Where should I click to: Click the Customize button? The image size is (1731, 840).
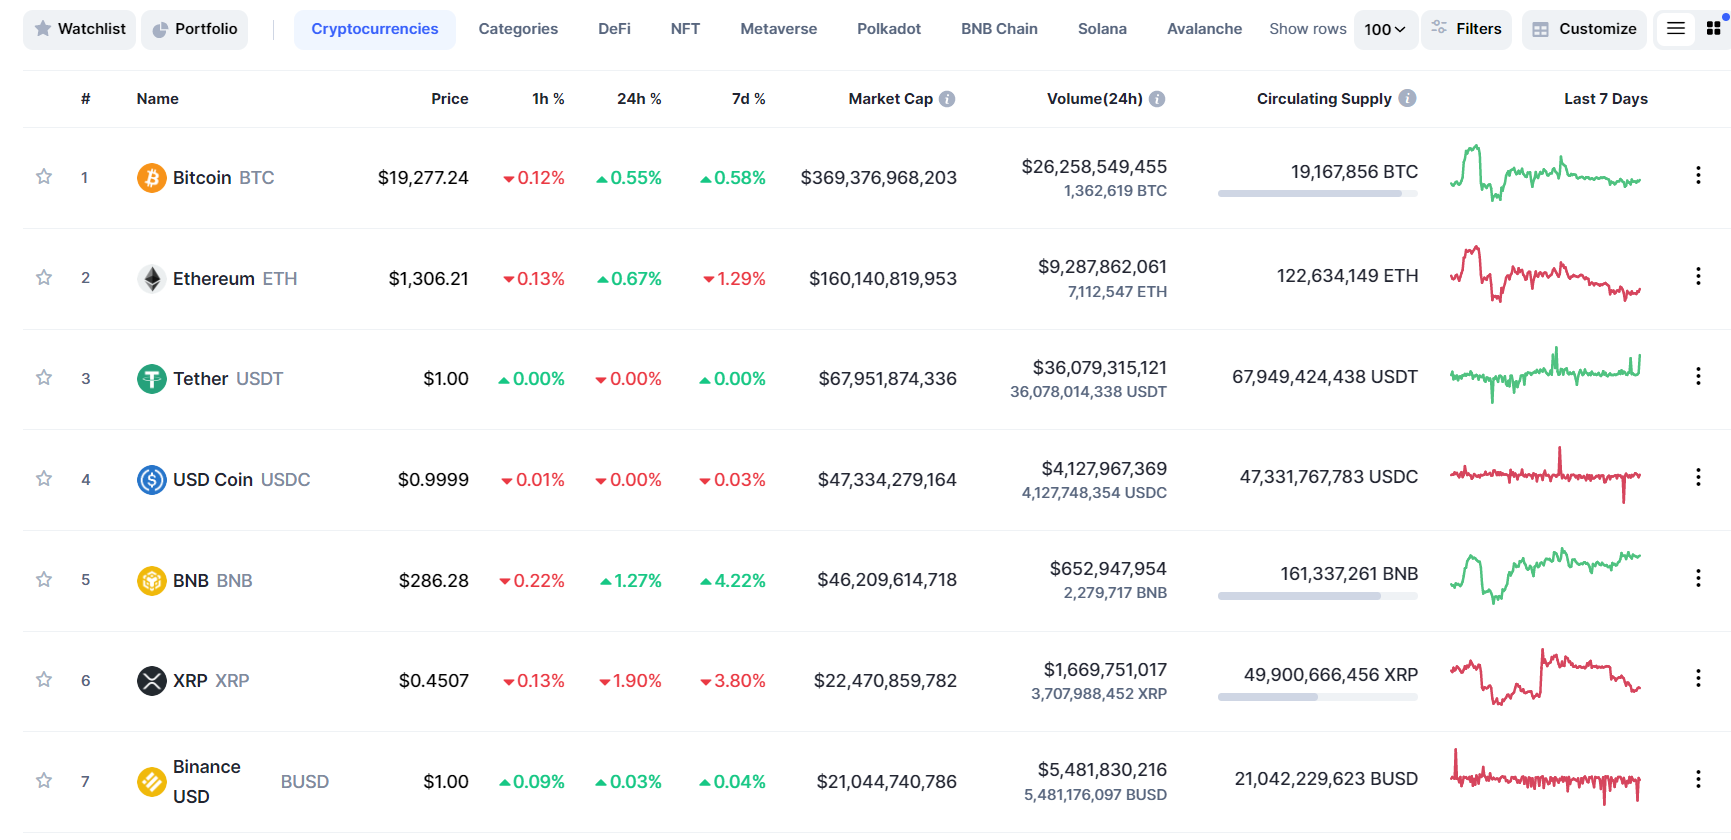(x=1585, y=29)
